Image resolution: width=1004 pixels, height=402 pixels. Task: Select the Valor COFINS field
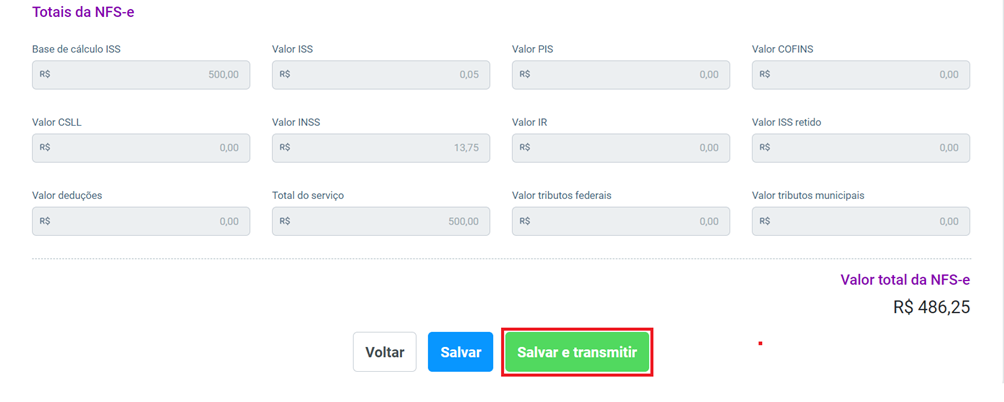coord(861,75)
